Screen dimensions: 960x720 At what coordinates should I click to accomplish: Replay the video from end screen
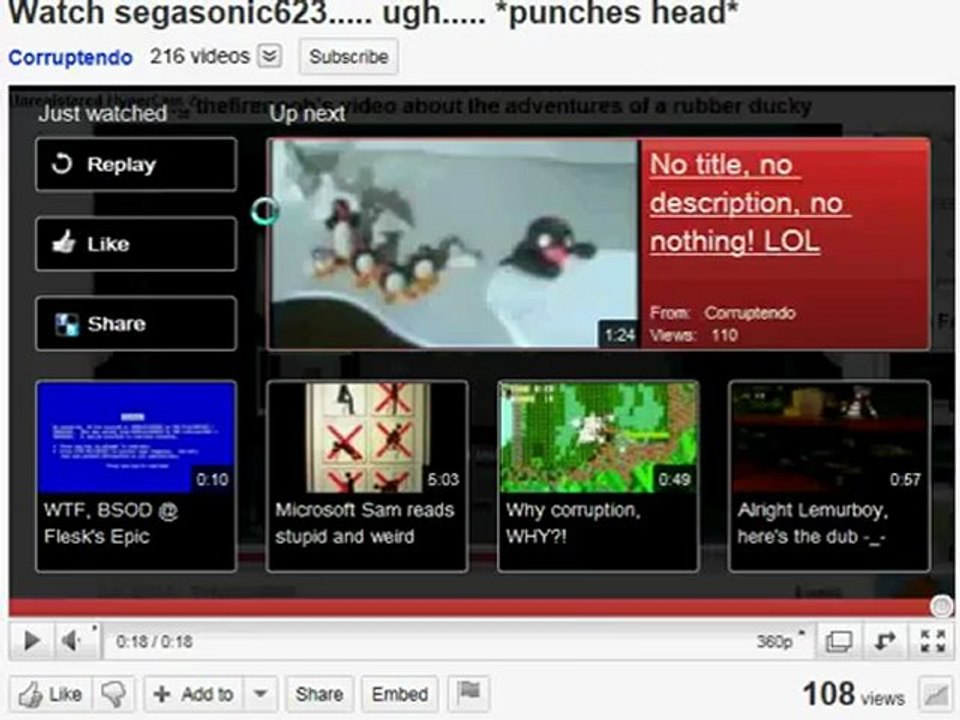(136, 164)
